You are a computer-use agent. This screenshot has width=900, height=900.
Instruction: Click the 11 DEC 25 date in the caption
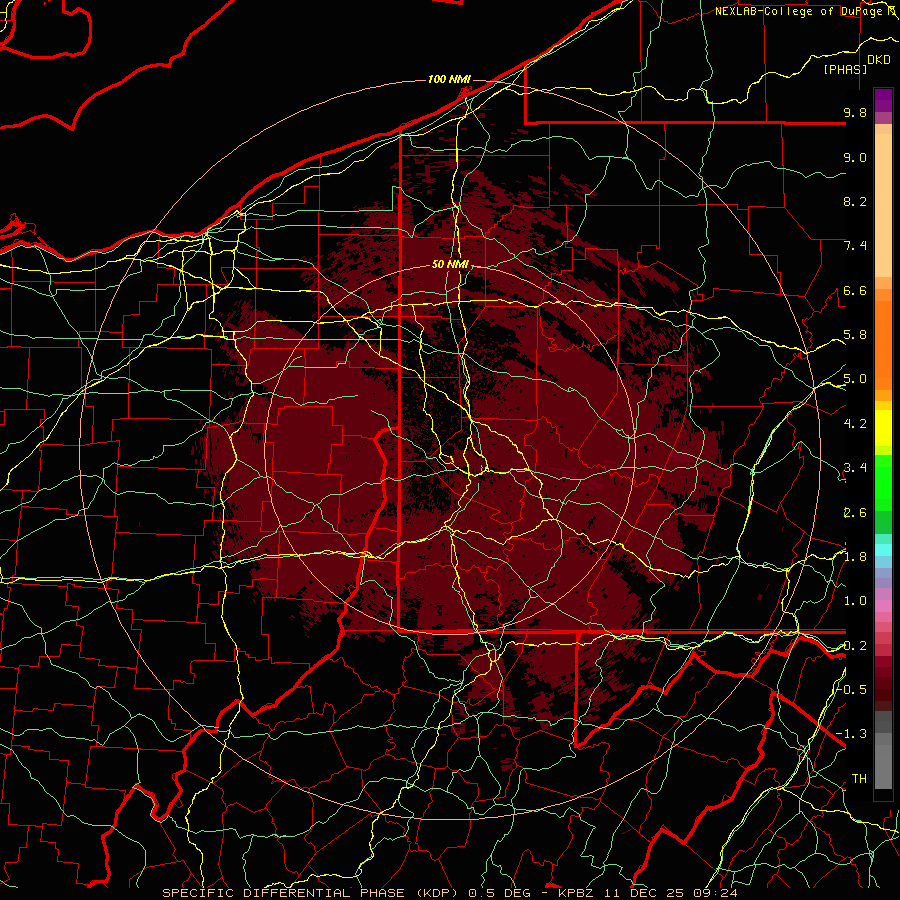[x=643, y=893]
